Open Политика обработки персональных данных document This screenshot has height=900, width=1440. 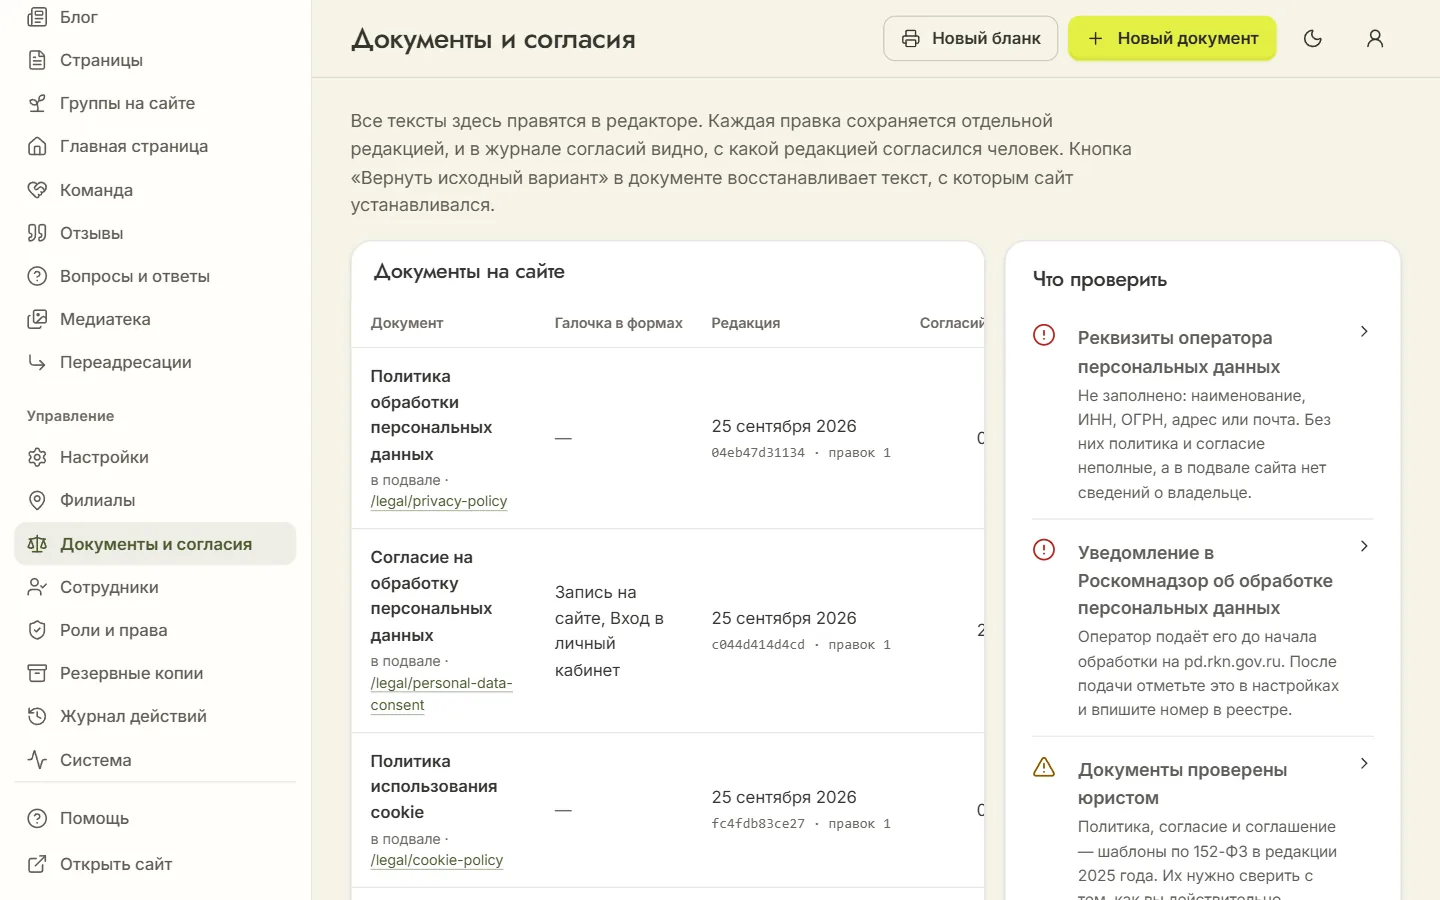(431, 415)
